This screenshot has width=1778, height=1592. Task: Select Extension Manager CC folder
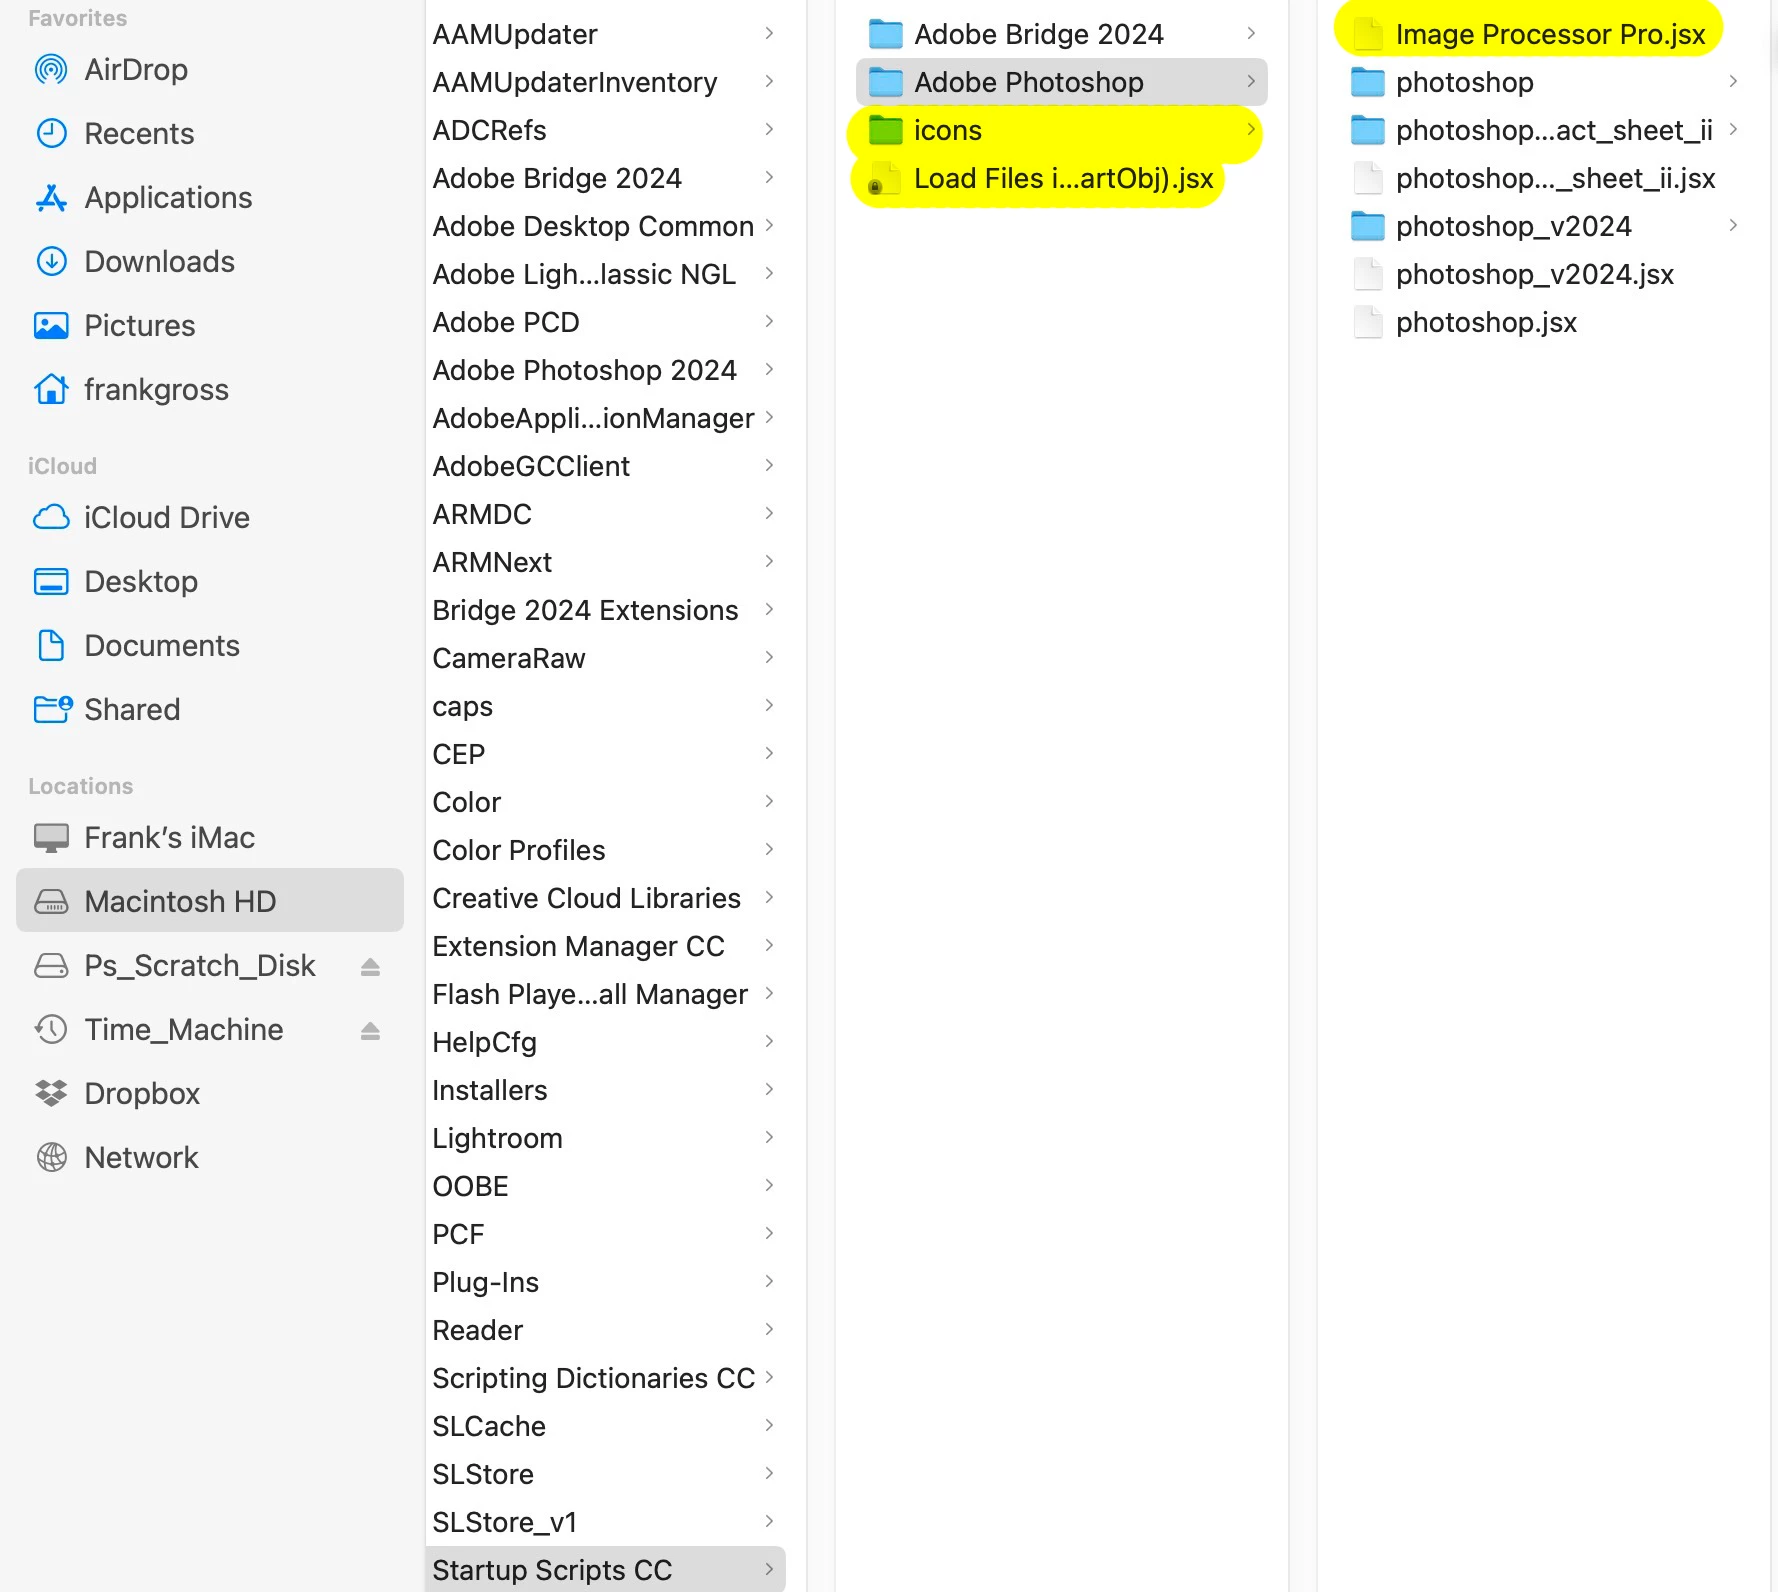tap(605, 946)
